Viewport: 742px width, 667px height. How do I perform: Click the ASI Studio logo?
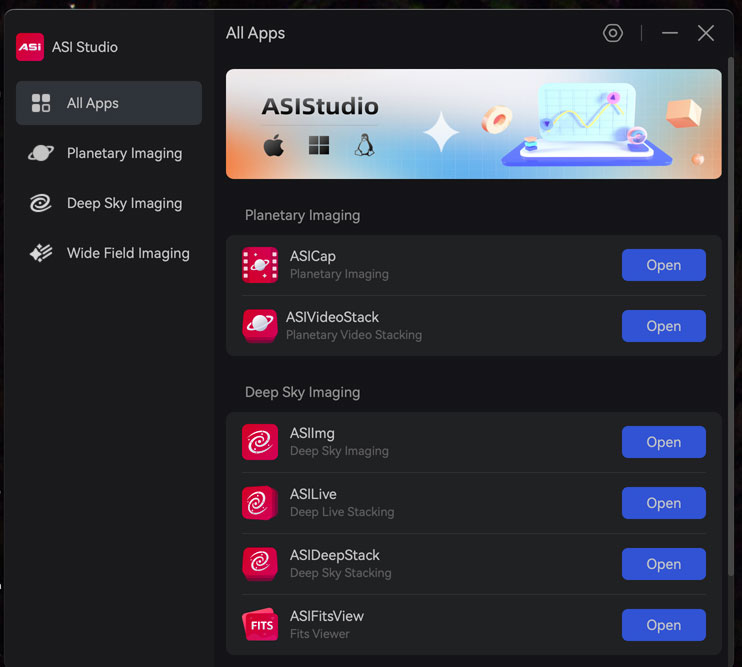[x=30, y=47]
